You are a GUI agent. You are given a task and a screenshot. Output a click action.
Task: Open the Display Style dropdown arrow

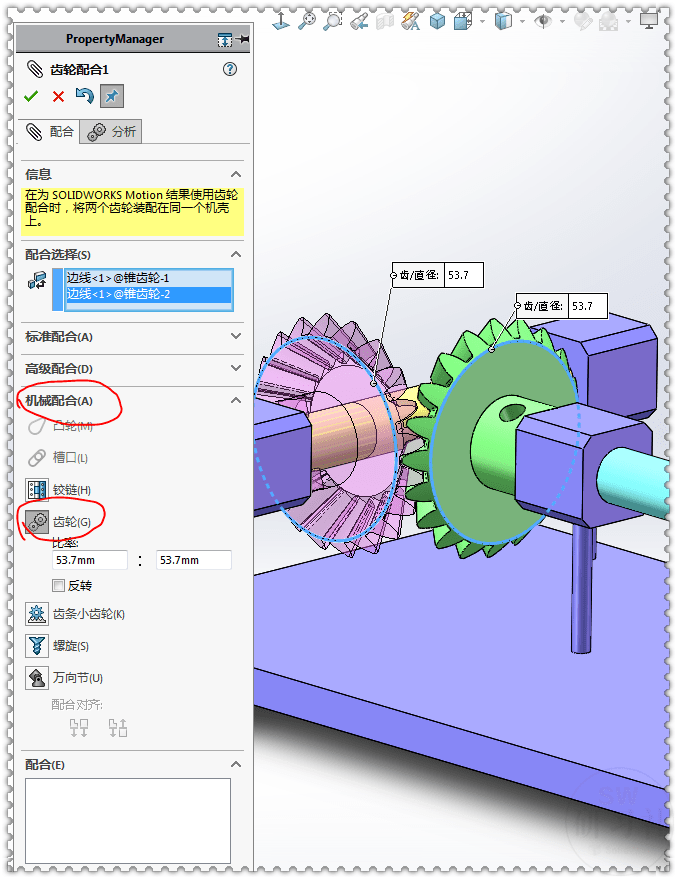click(x=522, y=22)
